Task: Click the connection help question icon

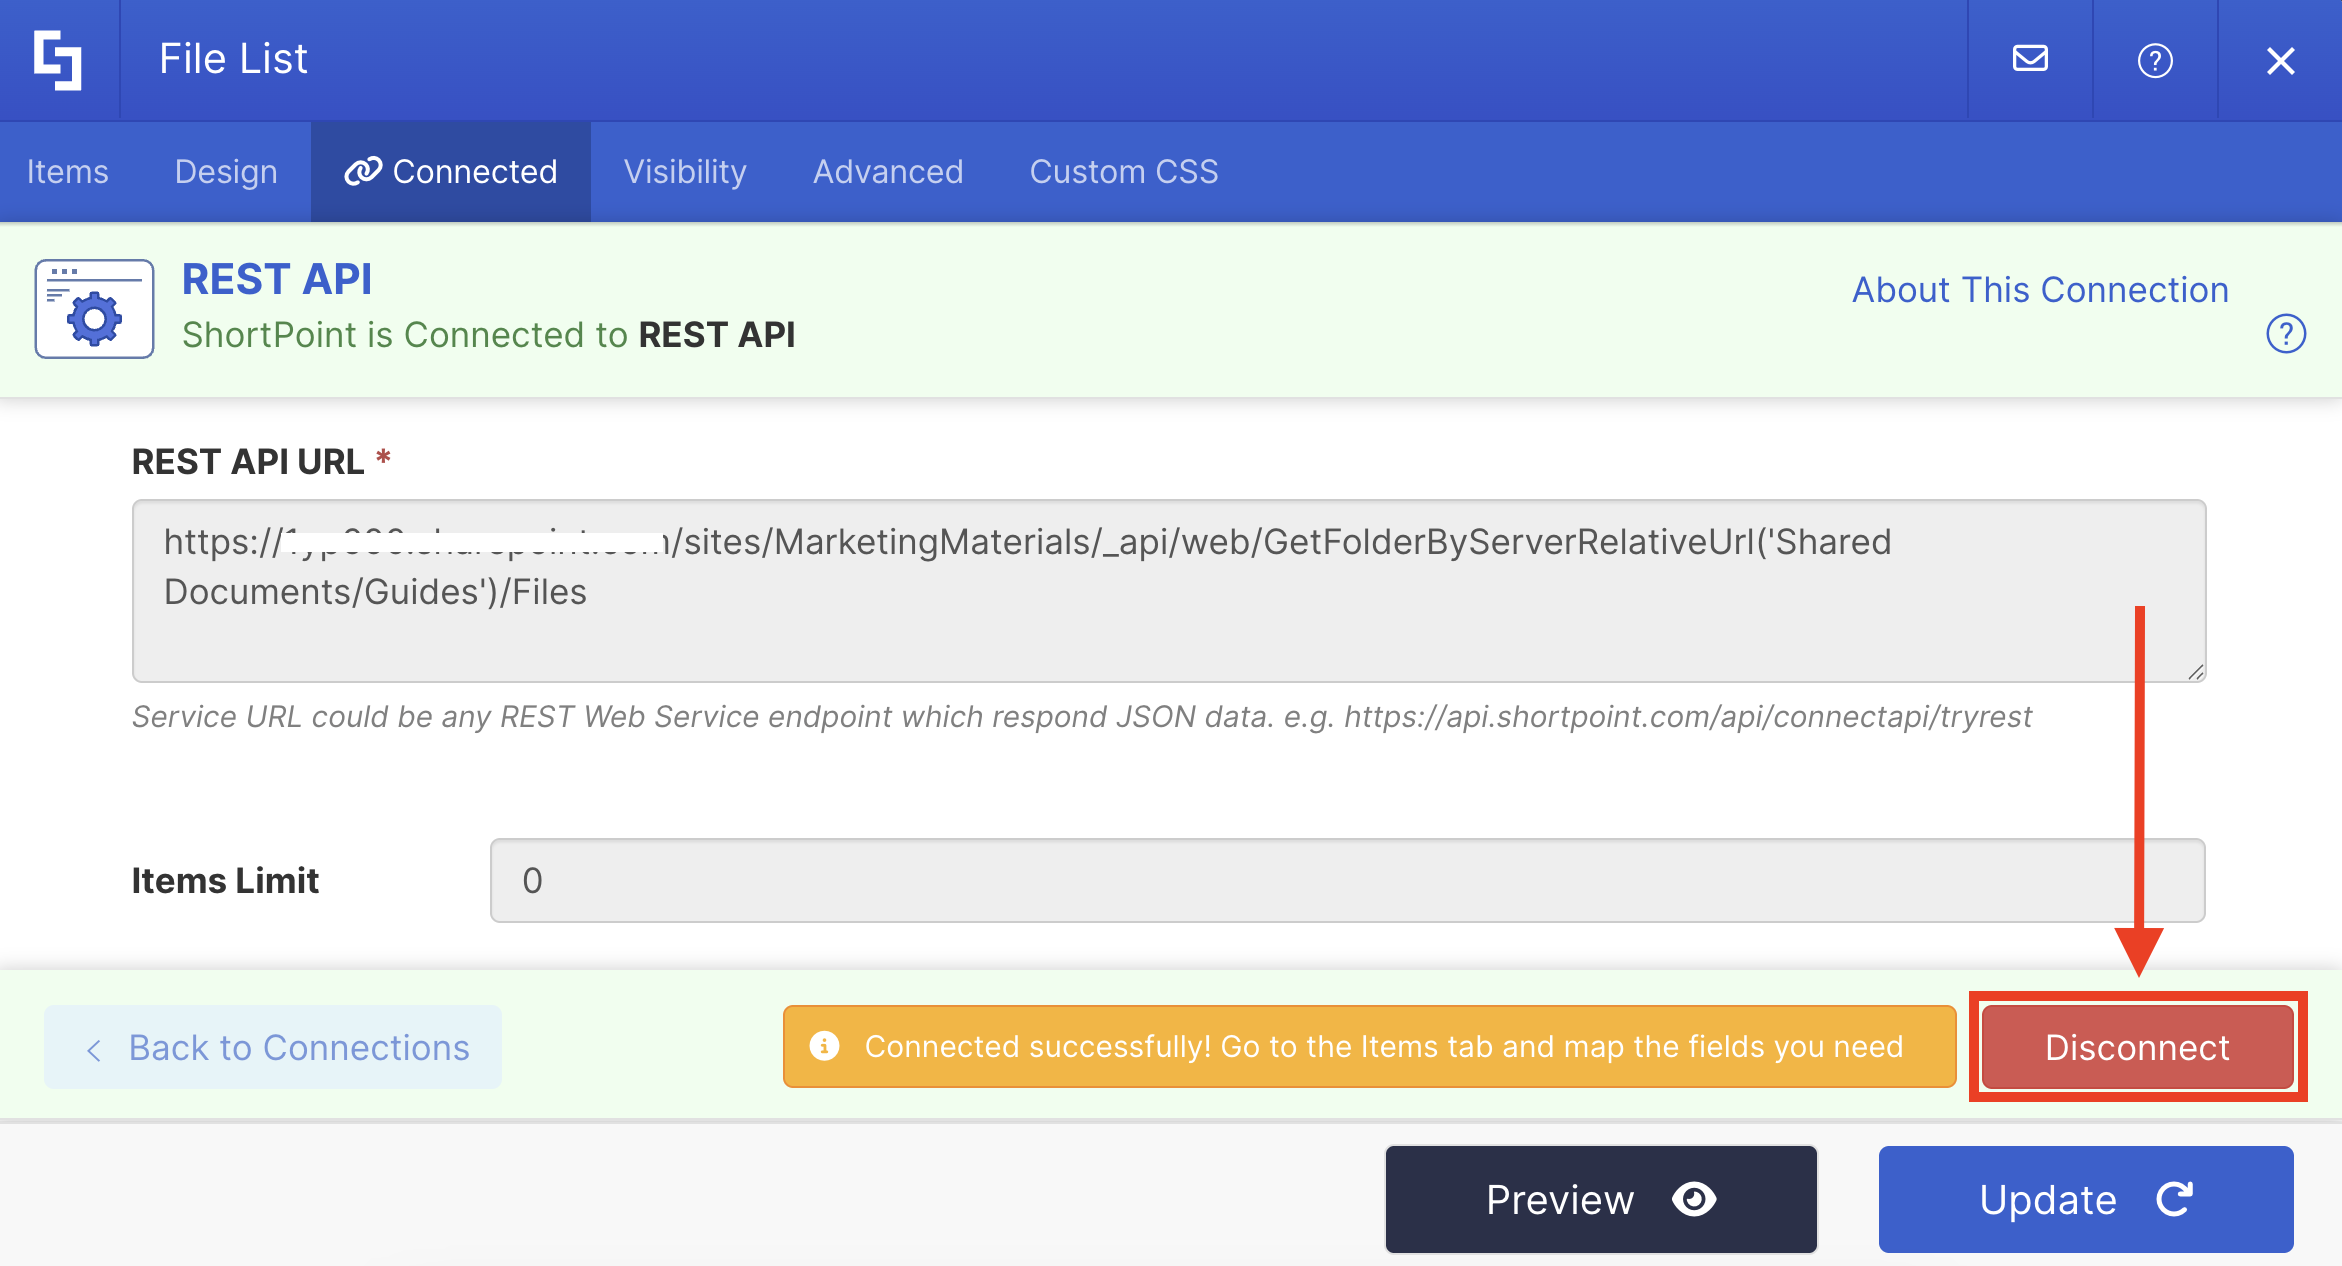Action: 2286,334
